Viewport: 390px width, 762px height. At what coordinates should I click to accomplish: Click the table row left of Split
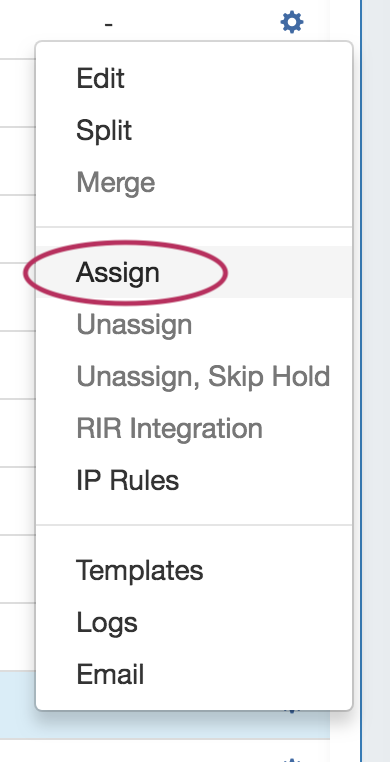tap(17, 160)
